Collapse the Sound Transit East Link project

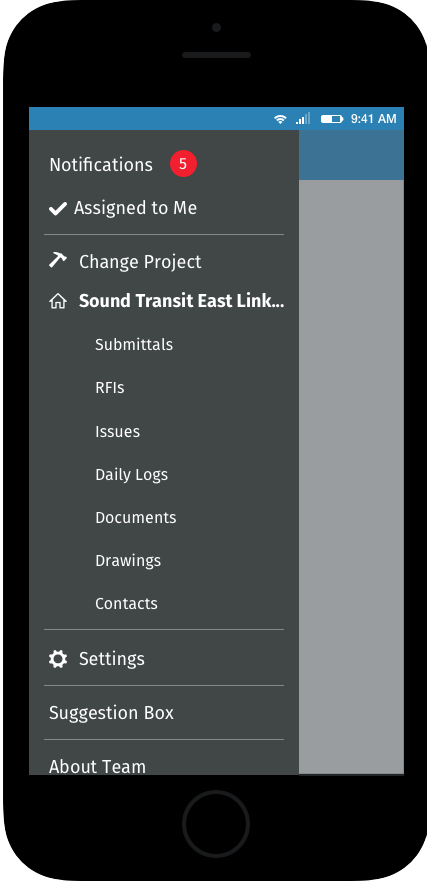coord(181,301)
